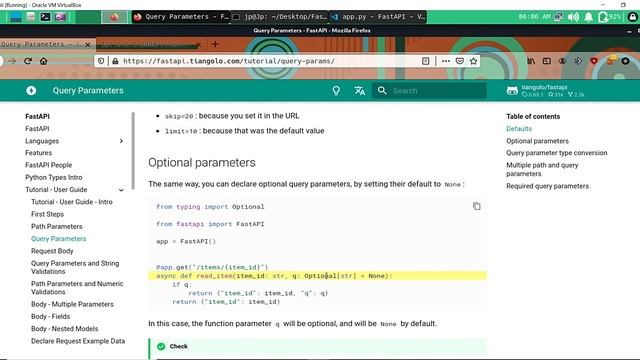This screenshot has height=360, width=640.
Task: Click the address bar URL
Action: tap(229, 61)
